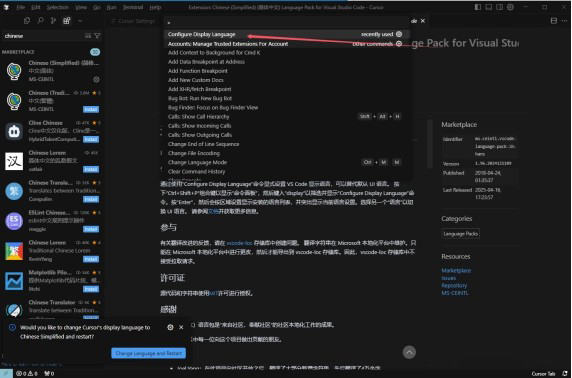Click clear extensions search results icon
Image resolution: width=572 pixels, height=378 pixels.
coord(88,36)
